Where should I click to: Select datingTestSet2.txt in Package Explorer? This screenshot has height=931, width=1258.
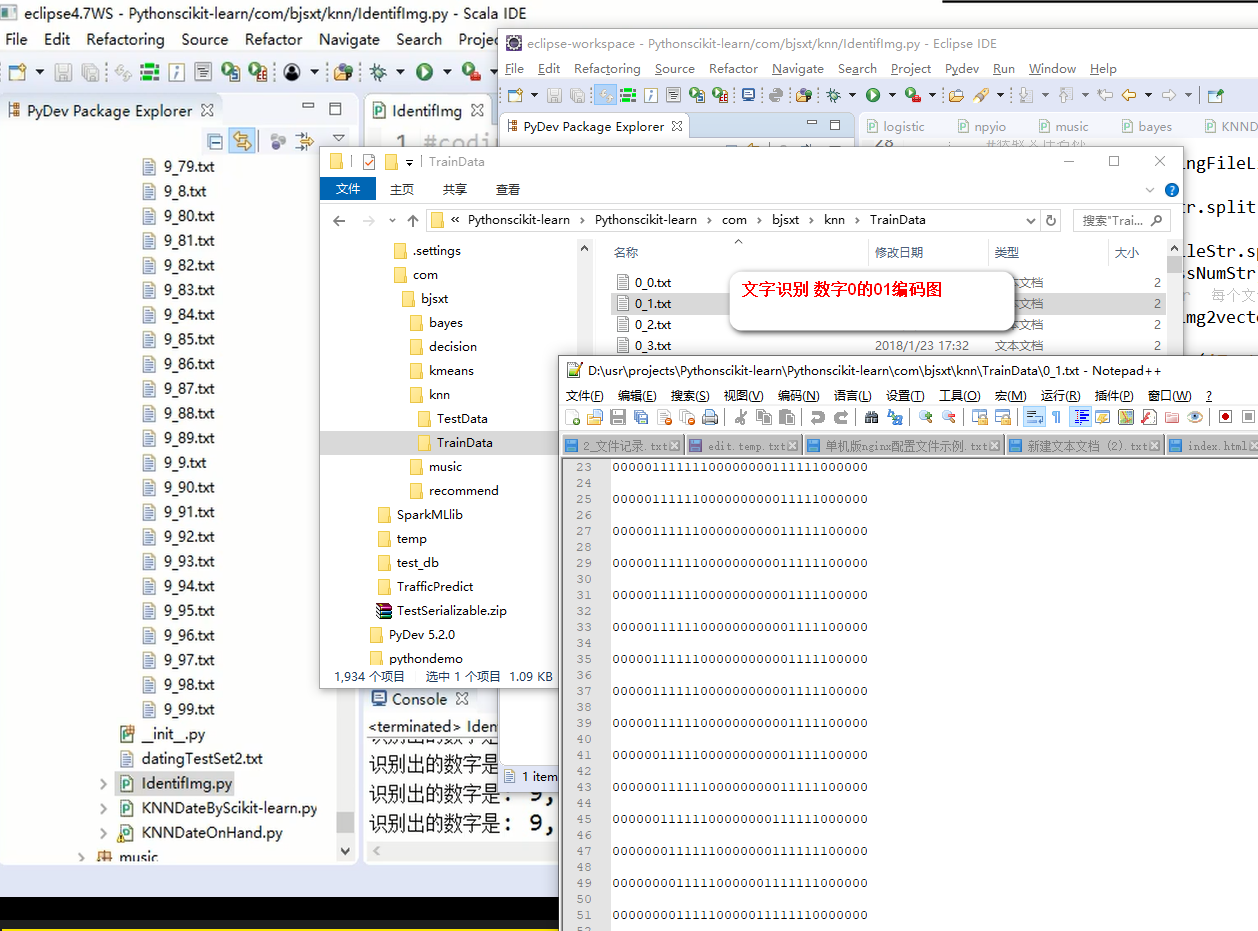[202, 759]
